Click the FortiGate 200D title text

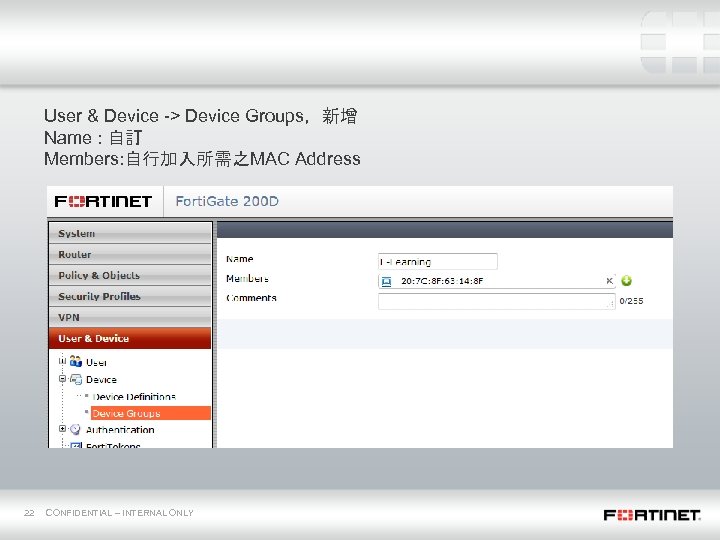pyautogui.click(x=227, y=201)
